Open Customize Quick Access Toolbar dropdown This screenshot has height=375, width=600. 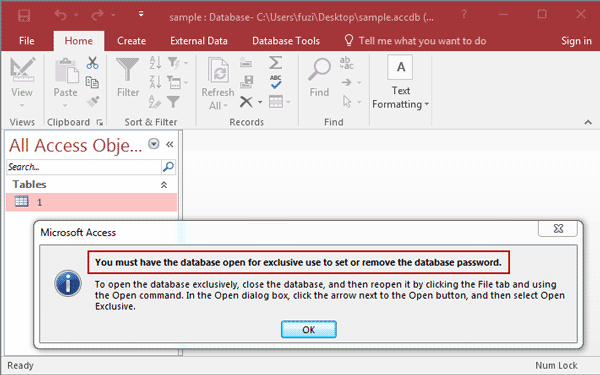point(141,15)
